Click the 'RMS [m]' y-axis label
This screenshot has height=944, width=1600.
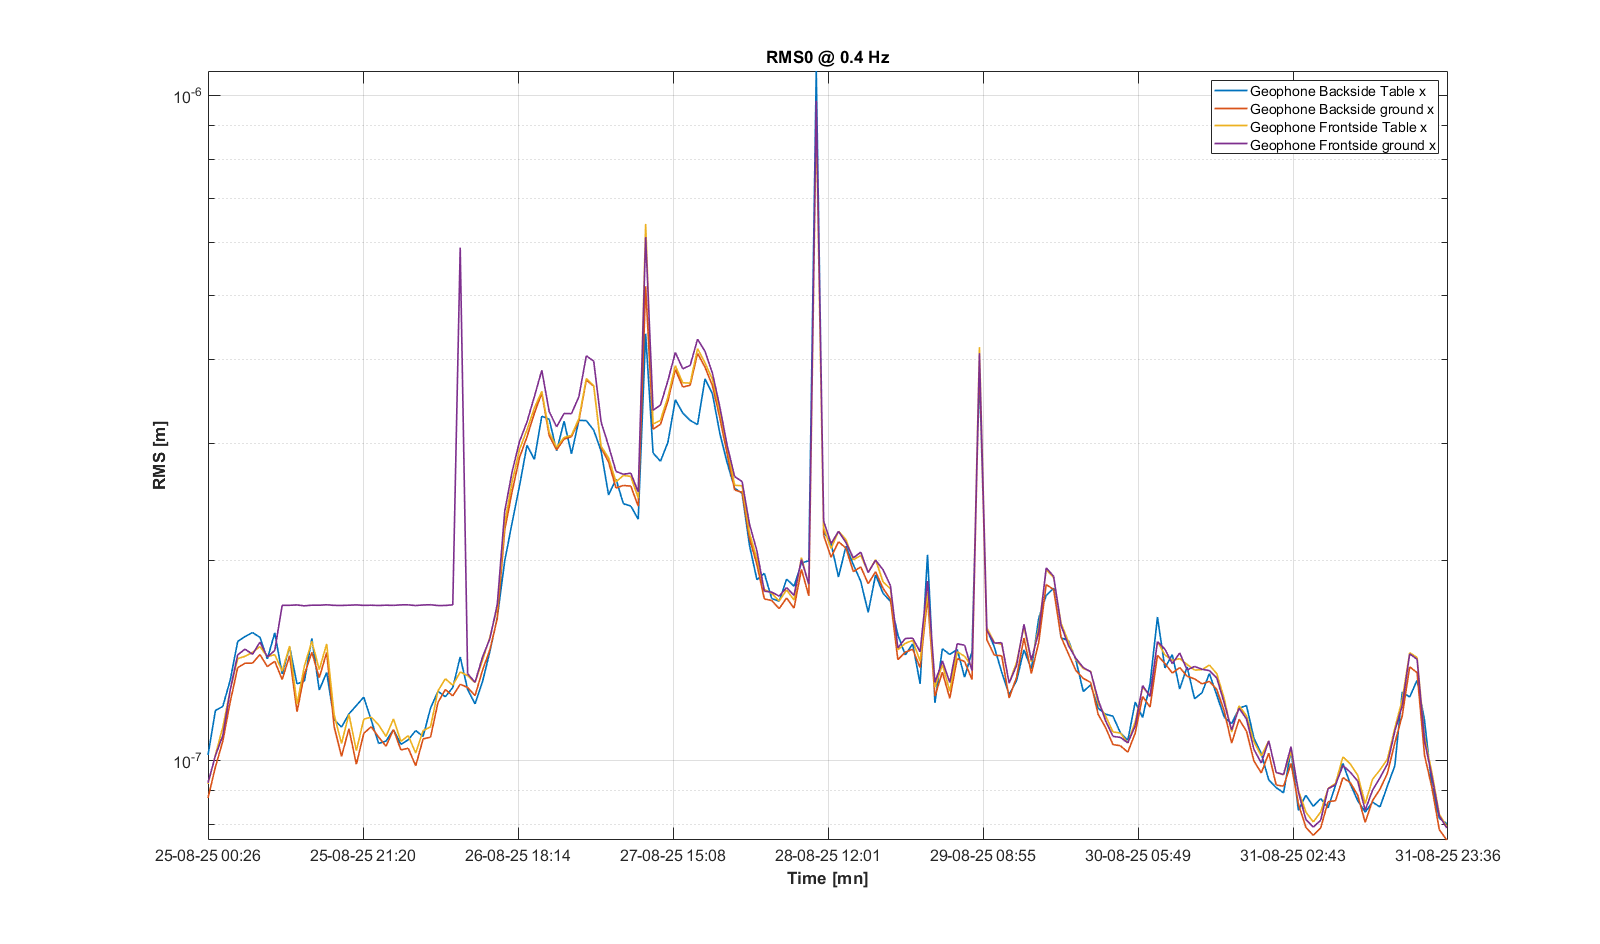pos(160,455)
